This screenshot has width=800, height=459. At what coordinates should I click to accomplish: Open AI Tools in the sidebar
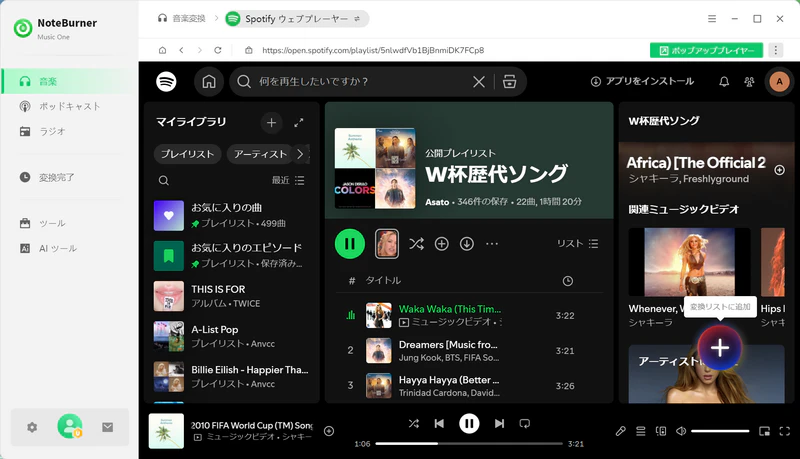click(69, 248)
